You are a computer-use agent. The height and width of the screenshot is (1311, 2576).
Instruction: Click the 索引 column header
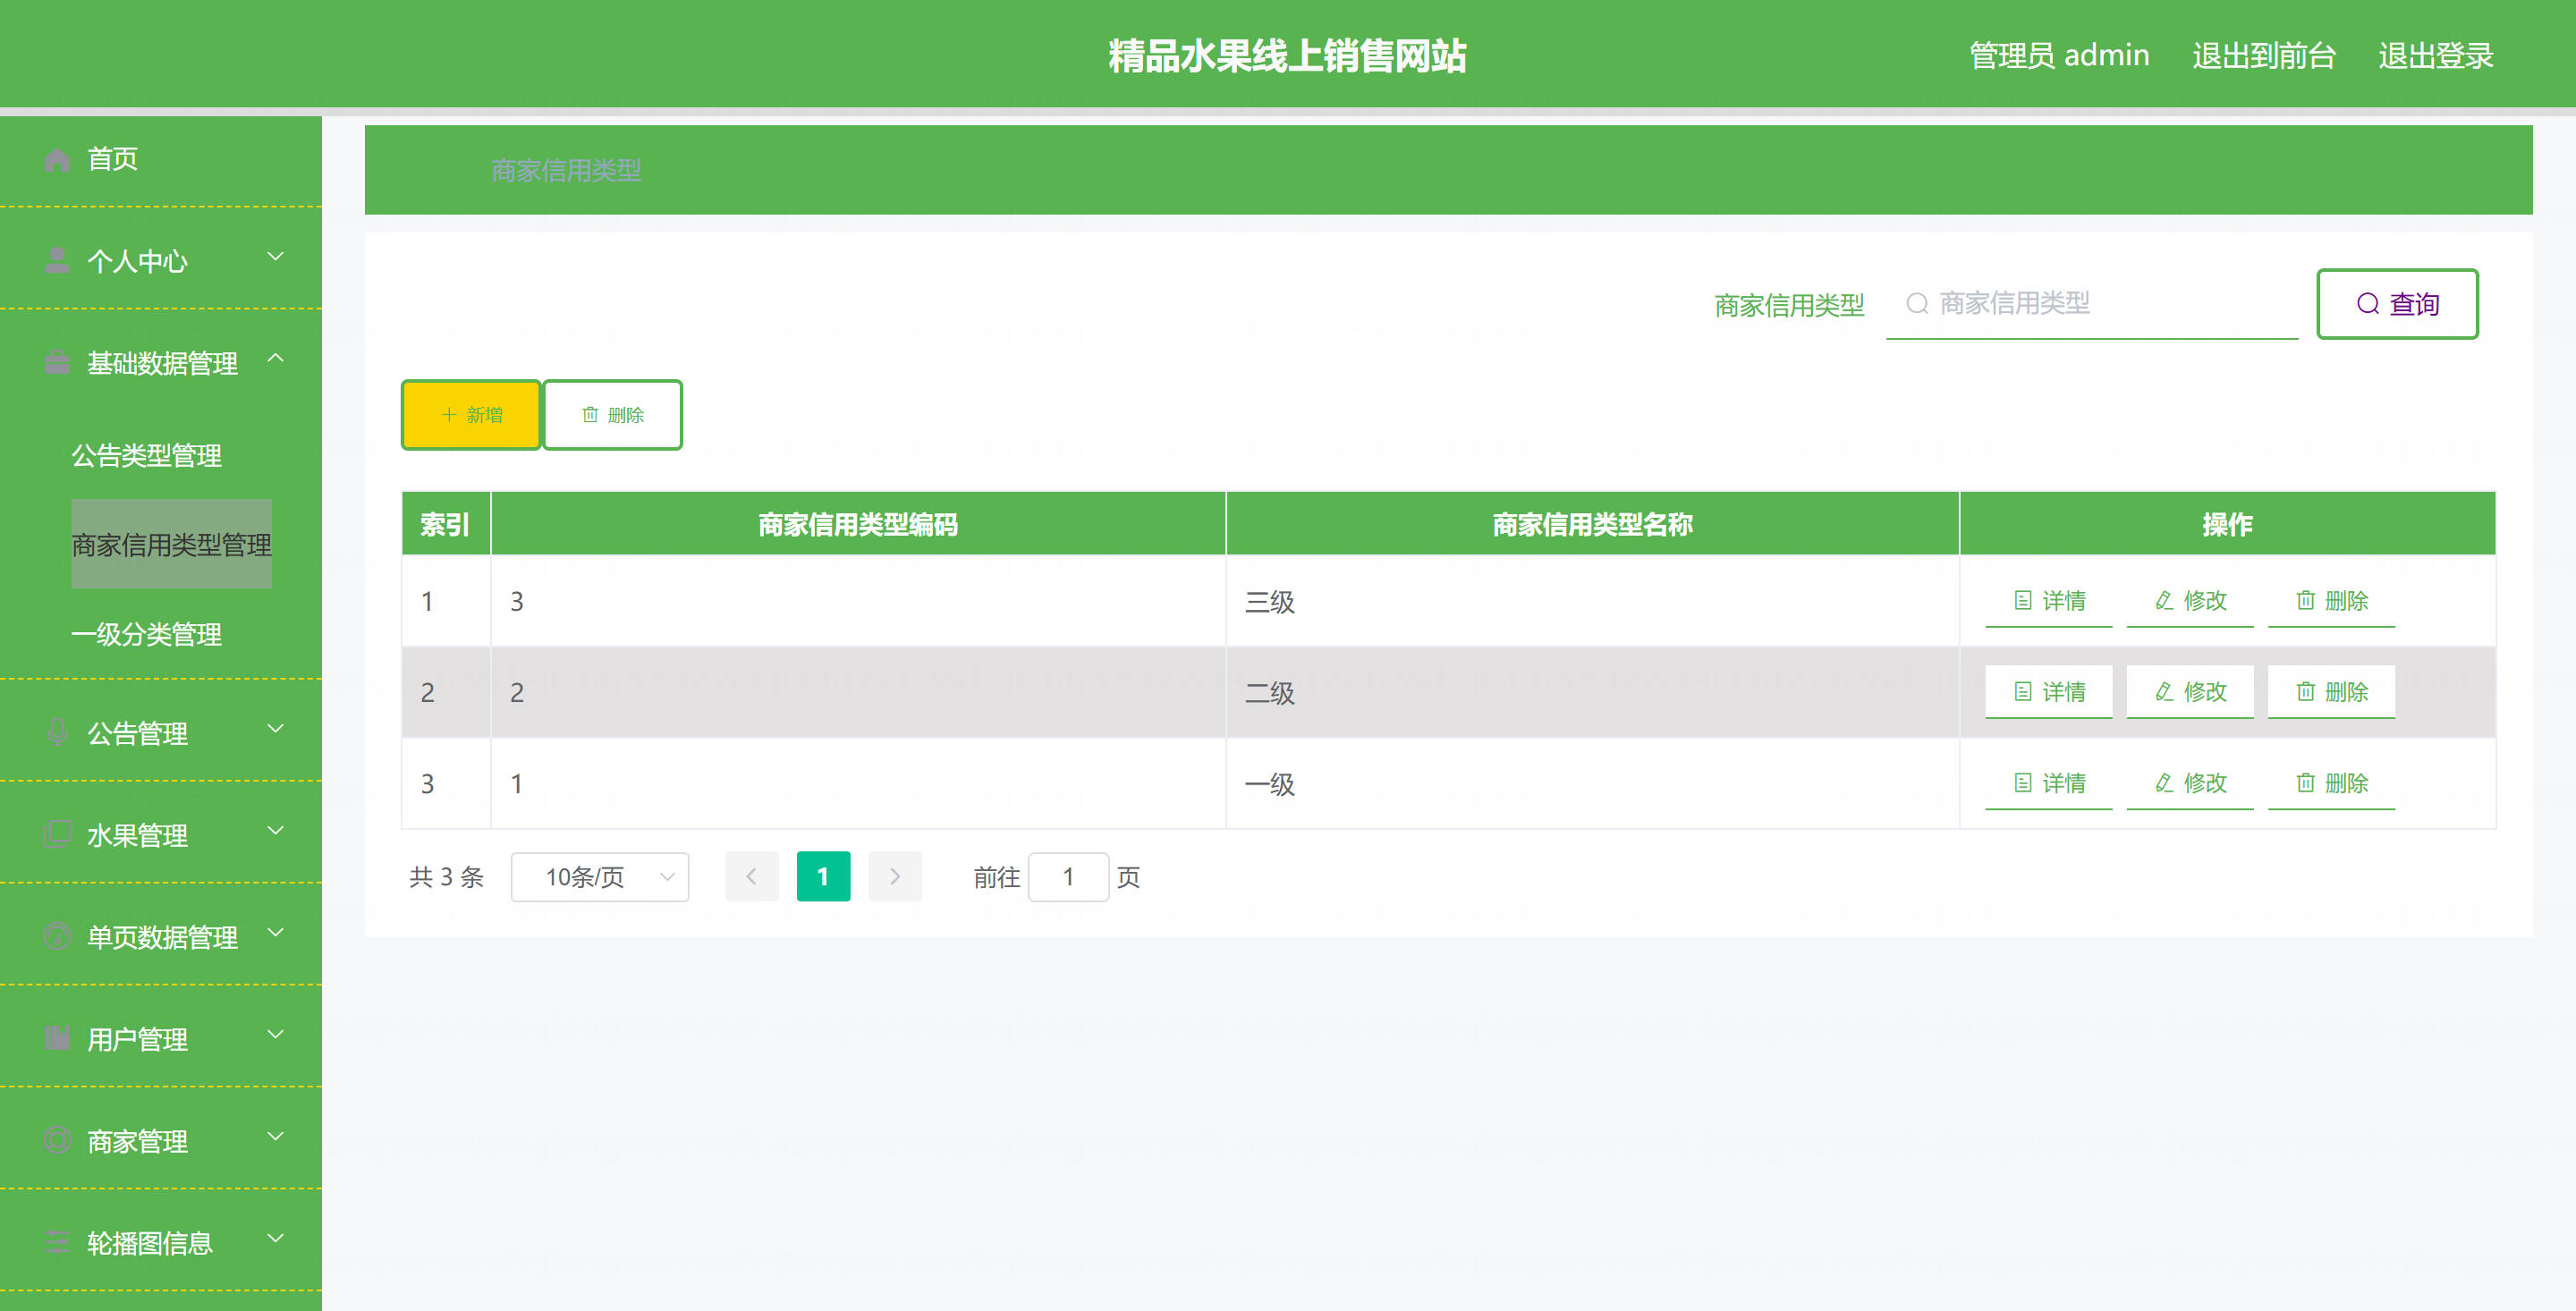pyautogui.click(x=445, y=524)
